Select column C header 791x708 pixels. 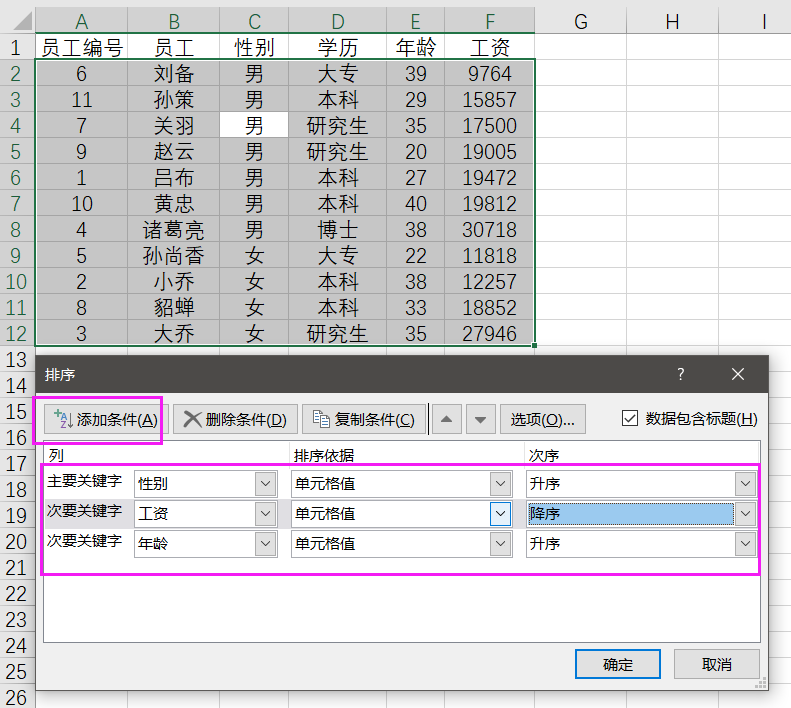click(x=254, y=21)
